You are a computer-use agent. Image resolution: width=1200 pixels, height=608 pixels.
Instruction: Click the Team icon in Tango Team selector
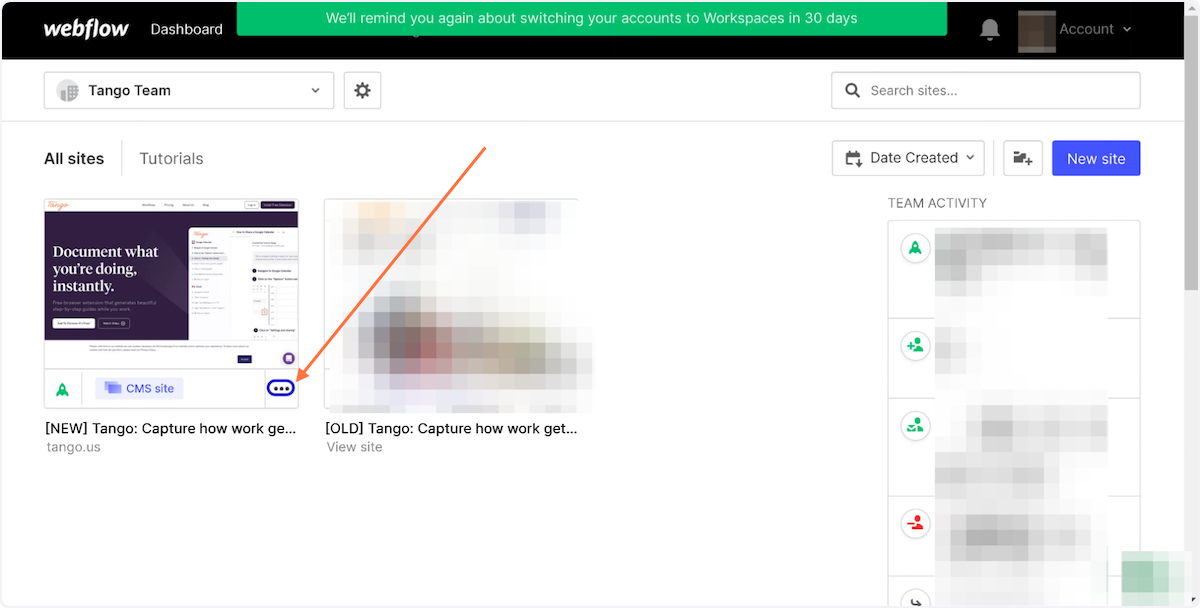click(68, 90)
